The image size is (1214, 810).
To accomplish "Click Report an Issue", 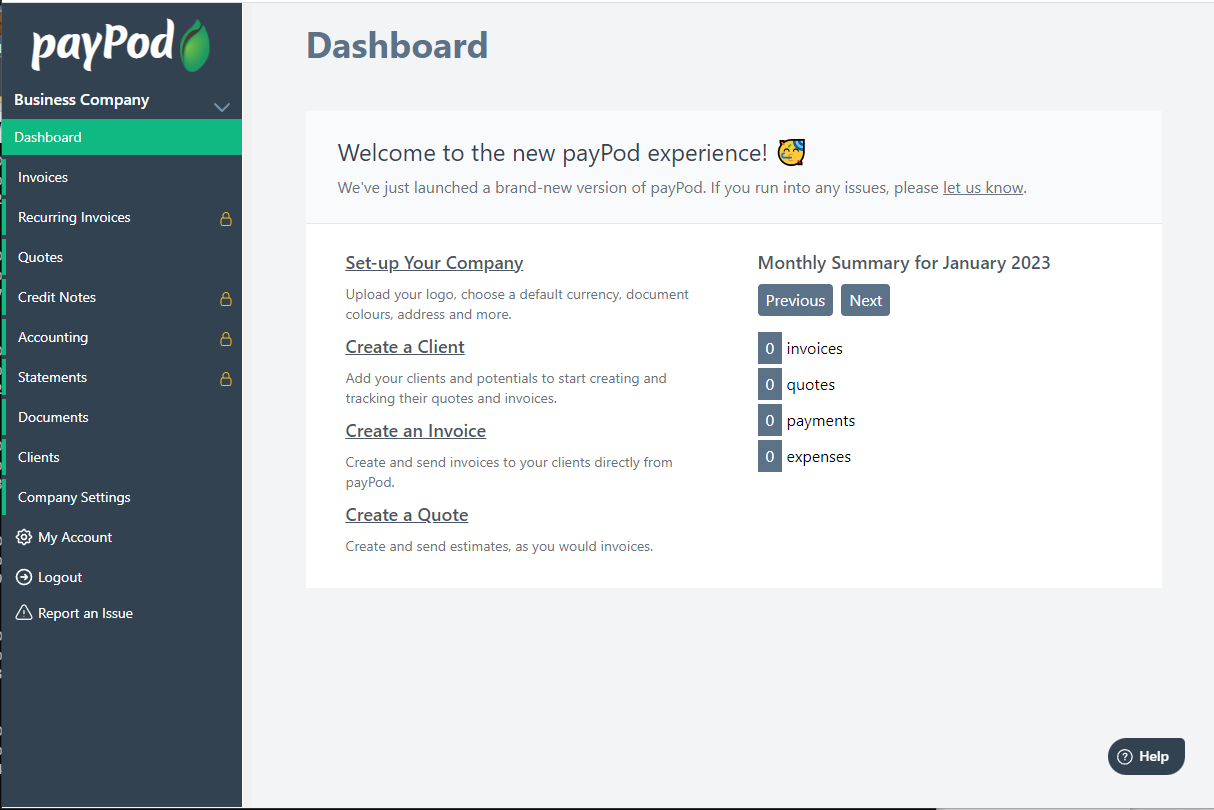I will tap(85, 613).
